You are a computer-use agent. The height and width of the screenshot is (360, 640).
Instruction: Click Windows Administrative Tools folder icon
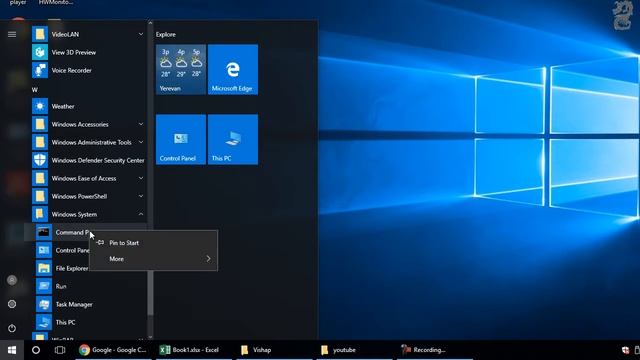click(x=40, y=142)
